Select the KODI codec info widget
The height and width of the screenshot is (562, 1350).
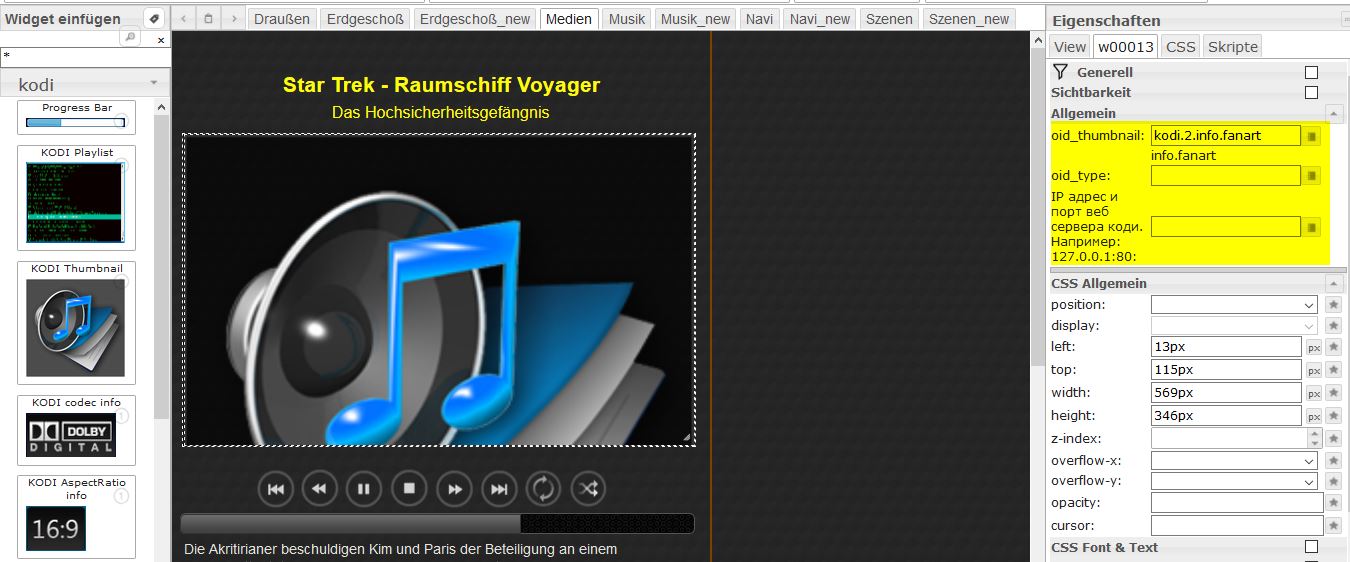(77, 430)
